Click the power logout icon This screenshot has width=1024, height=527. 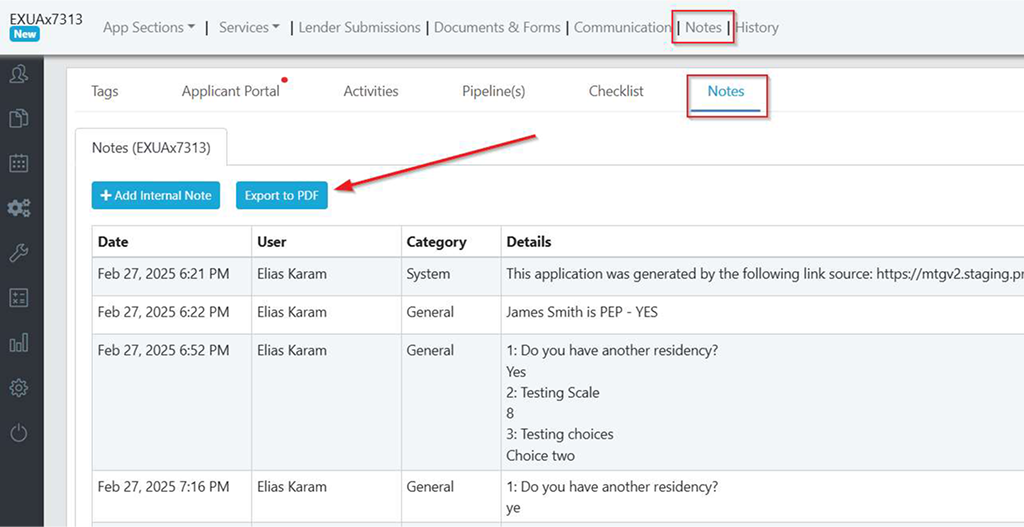pos(18,433)
